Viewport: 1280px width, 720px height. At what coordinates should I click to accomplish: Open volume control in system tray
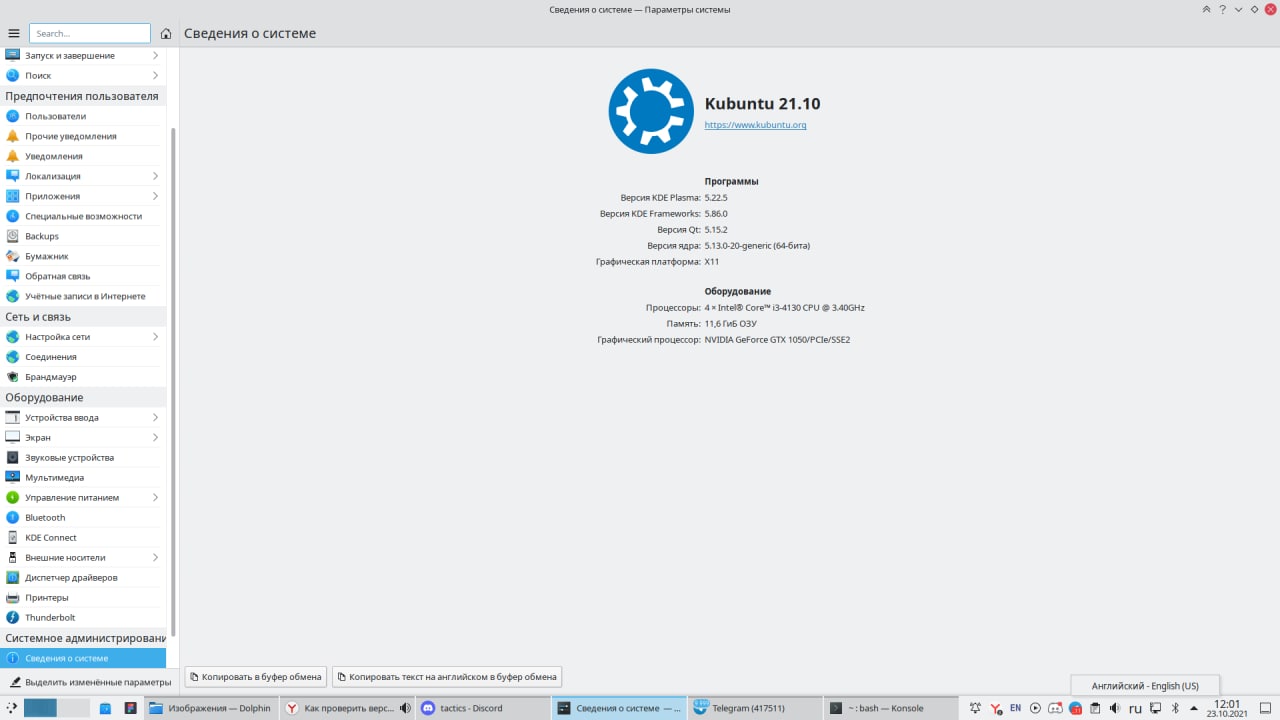[x=1115, y=708]
